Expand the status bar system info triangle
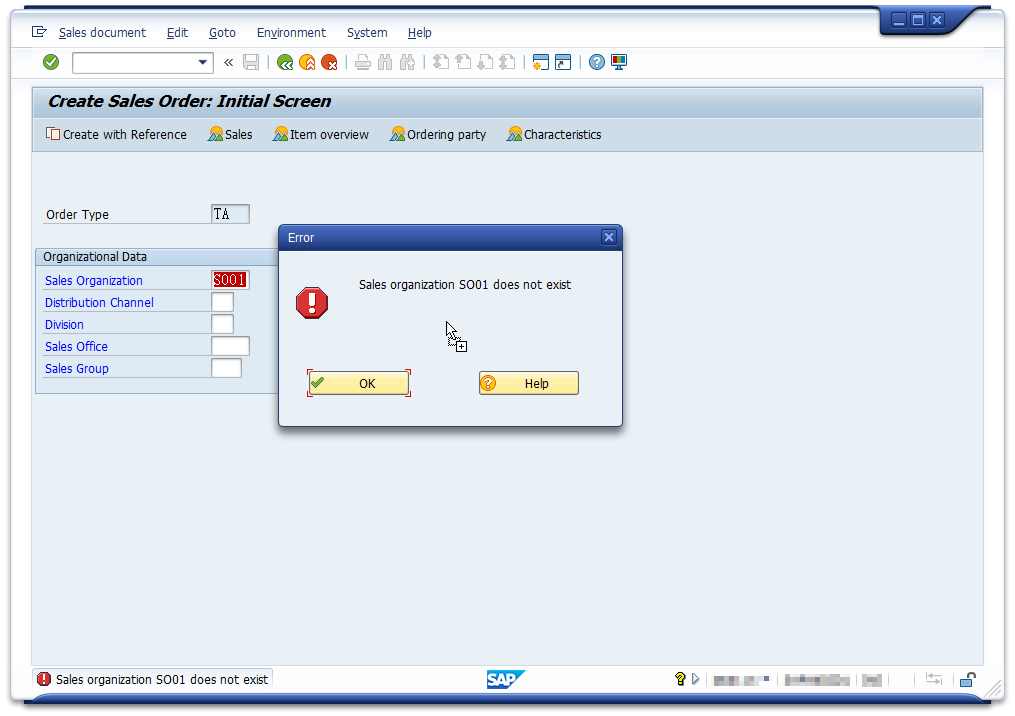The height and width of the screenshot is (716, 1015). pyautogui.click(x=696, y=679)
